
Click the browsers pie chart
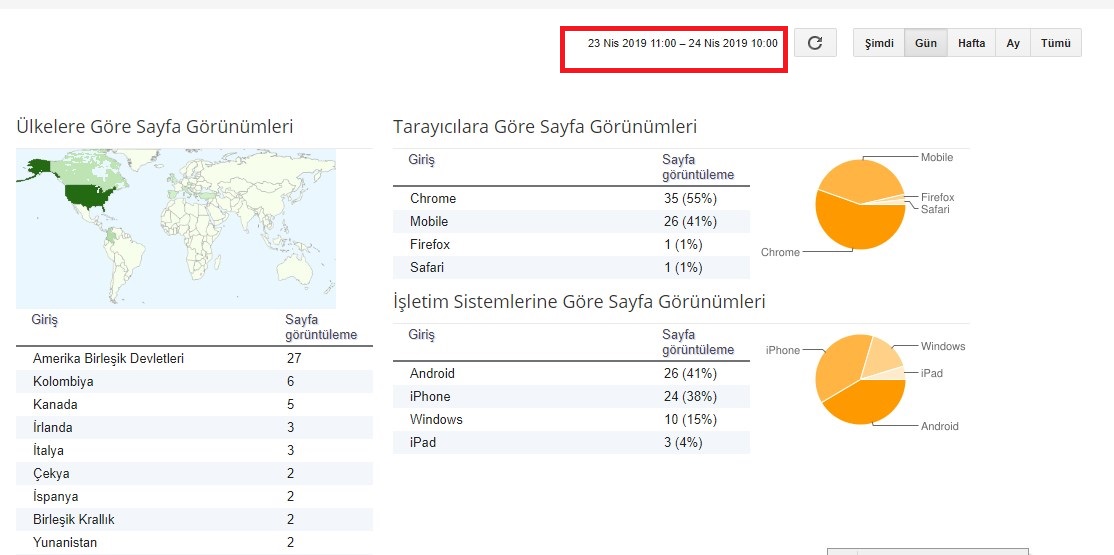(860, 205)
